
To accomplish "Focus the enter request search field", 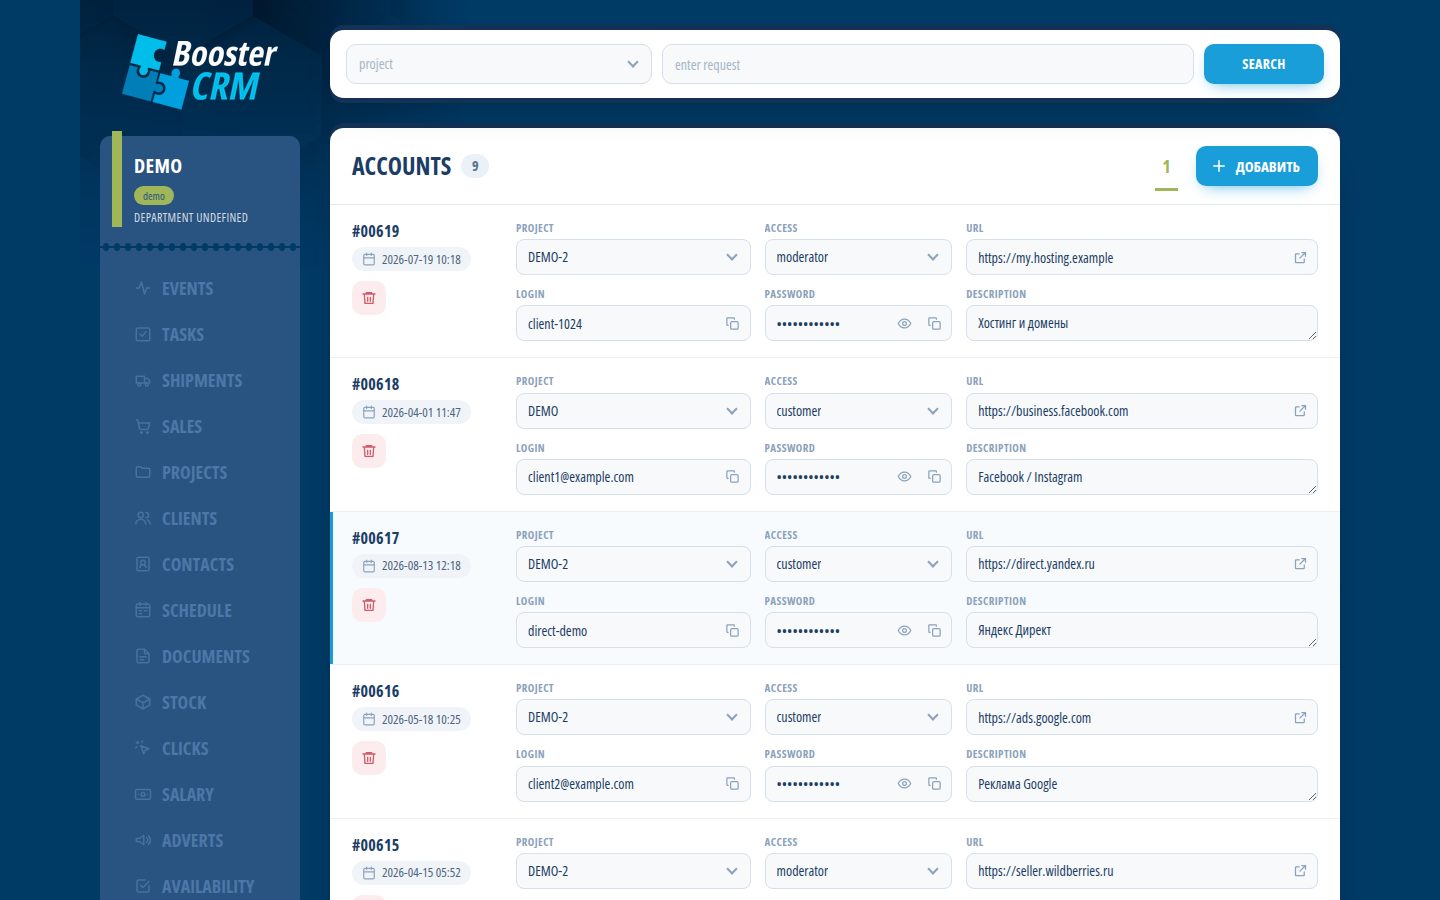I will pos(928,64).
